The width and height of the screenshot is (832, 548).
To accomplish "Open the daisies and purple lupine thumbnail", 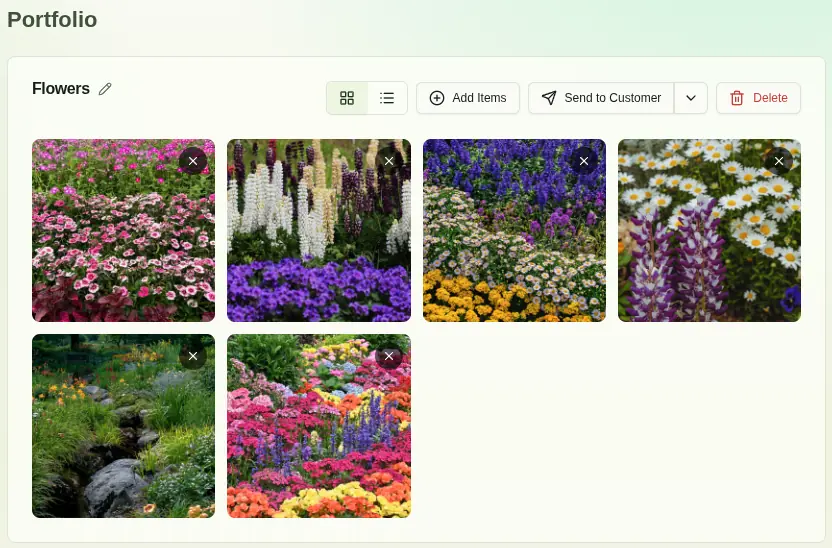I will coord(709,231).
